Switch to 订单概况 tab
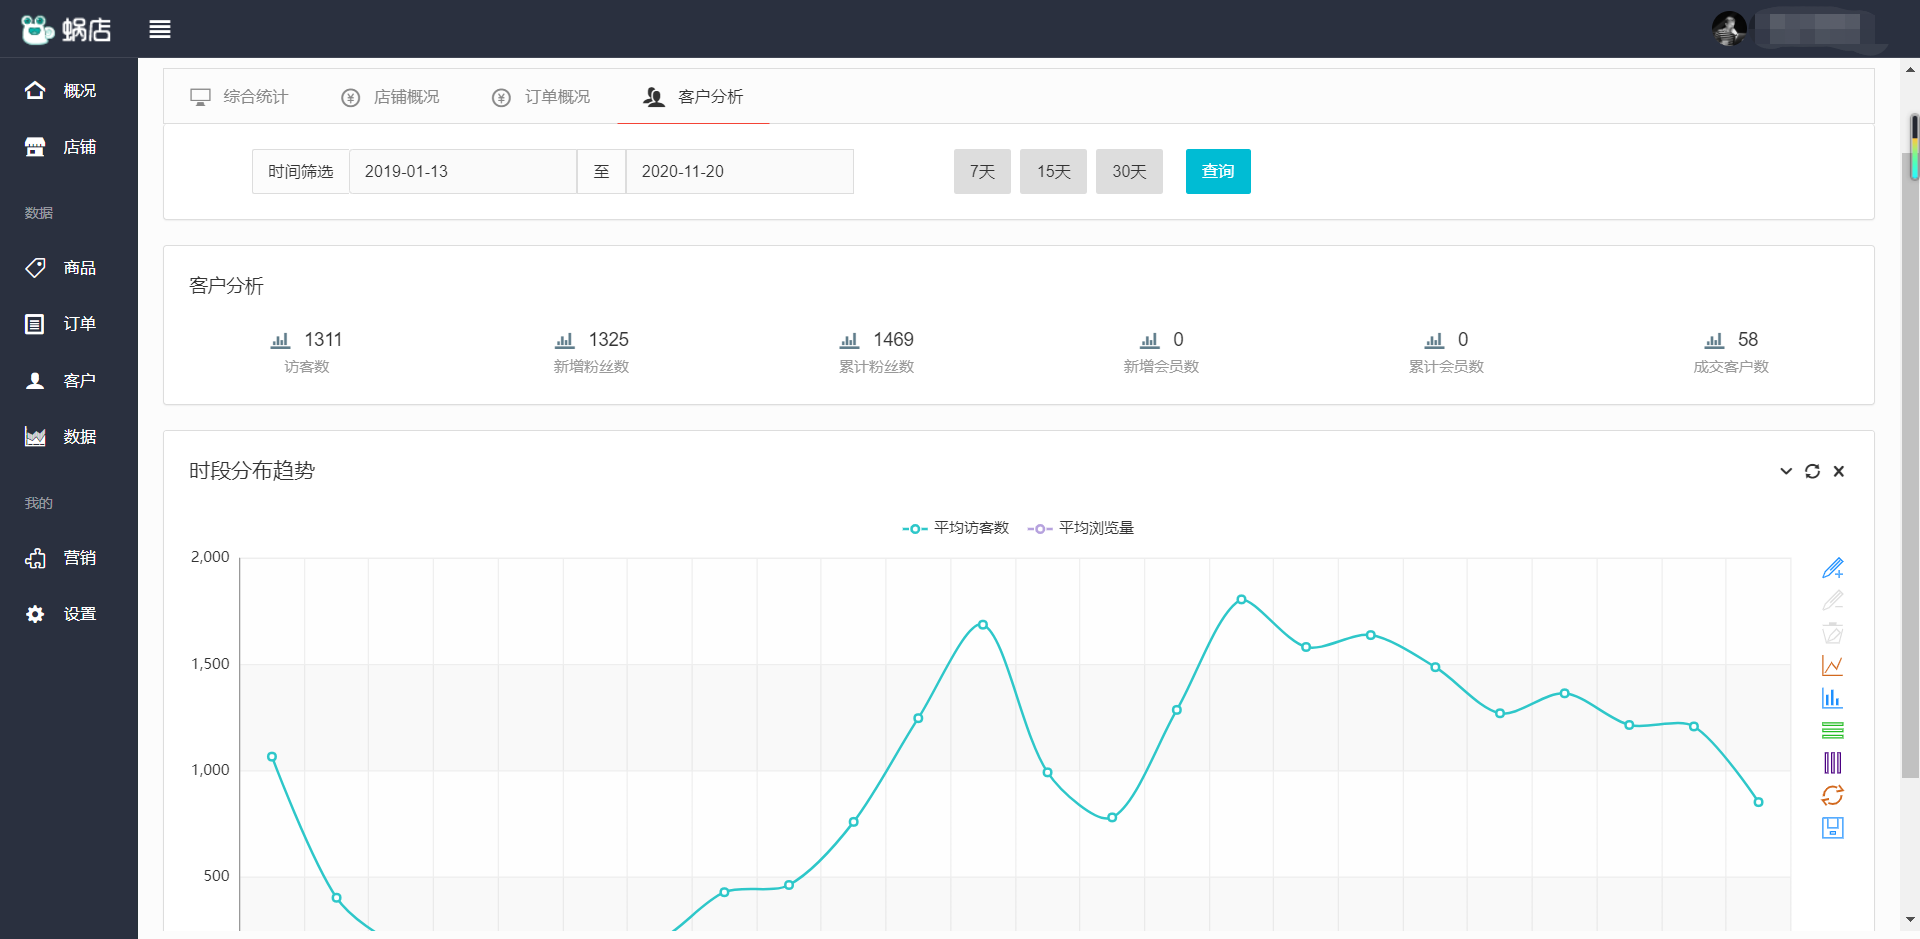 click(x=541, y=97)
